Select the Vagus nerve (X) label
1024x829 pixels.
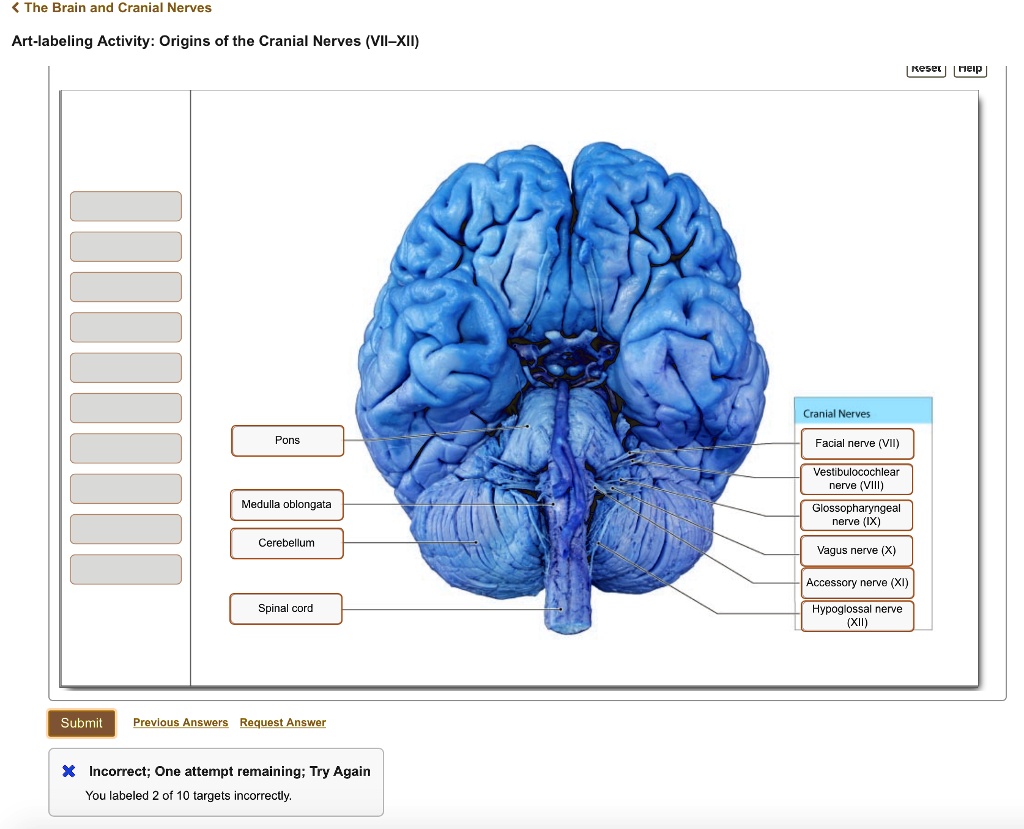(856, 550)
